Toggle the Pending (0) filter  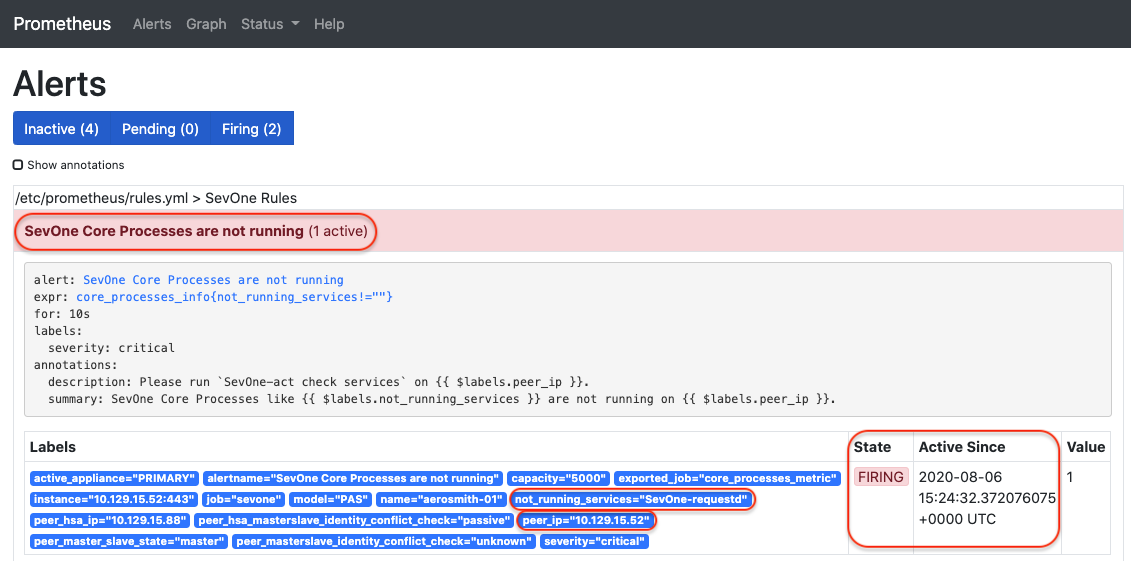[x=160, y=128]
